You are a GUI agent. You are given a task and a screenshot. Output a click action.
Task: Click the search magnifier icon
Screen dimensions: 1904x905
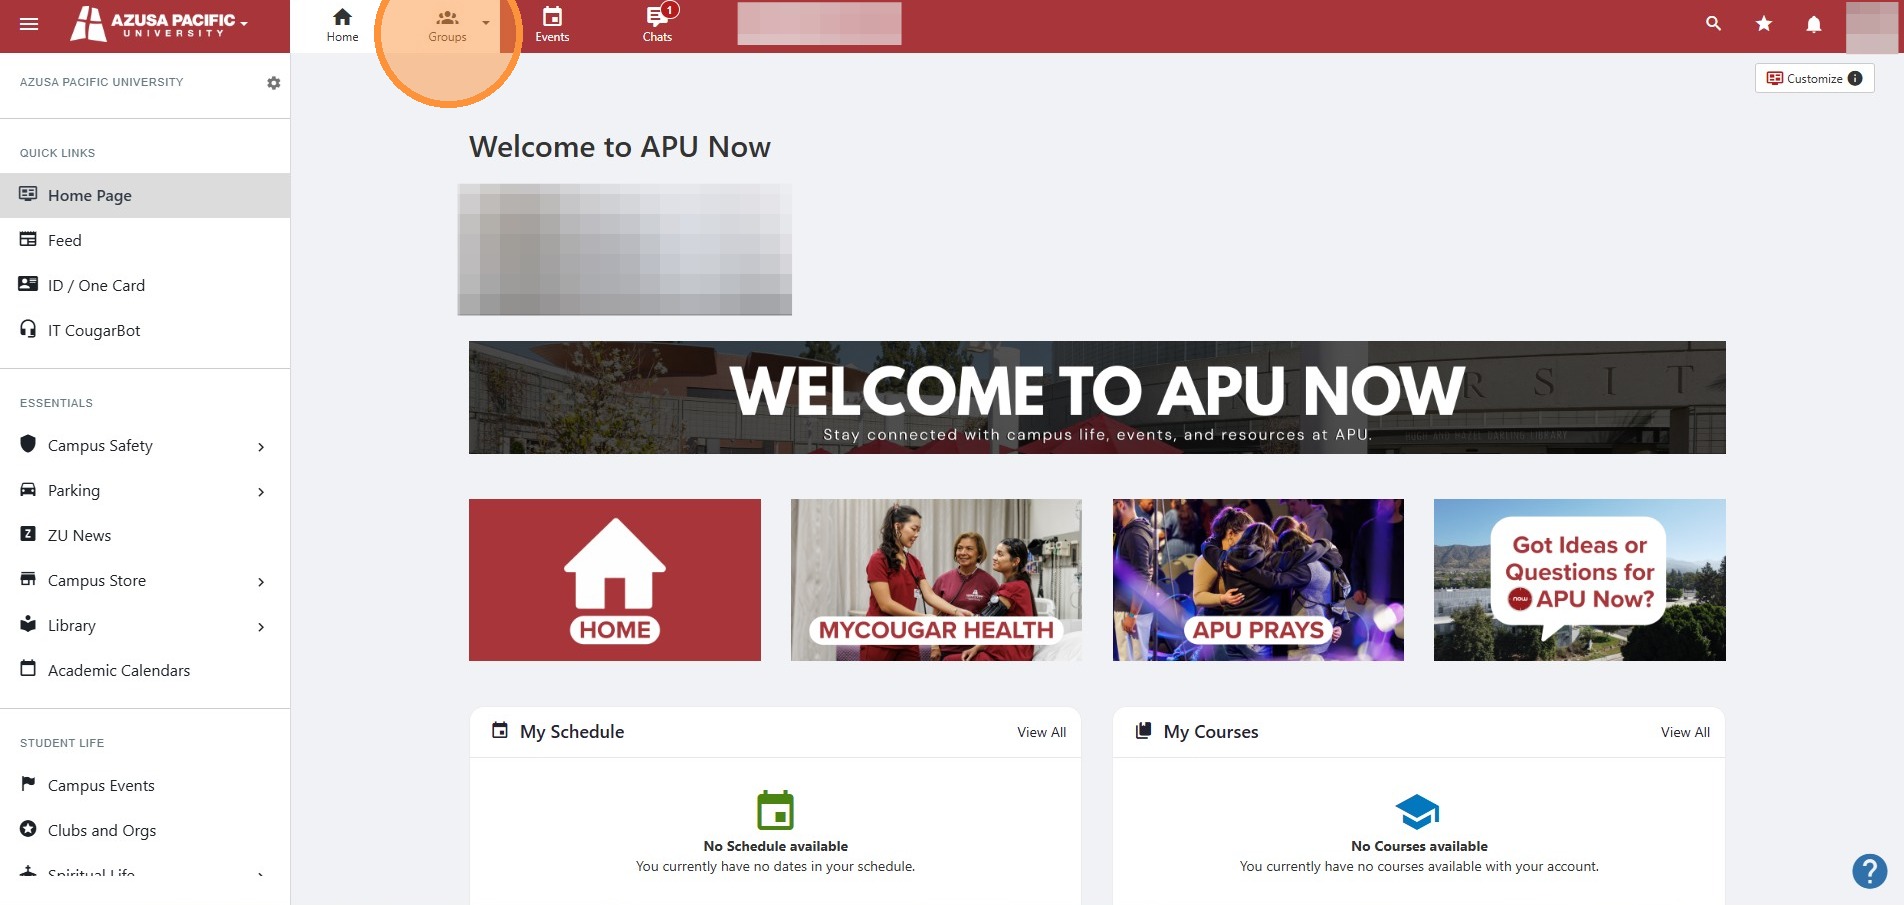click(1713, 23)
